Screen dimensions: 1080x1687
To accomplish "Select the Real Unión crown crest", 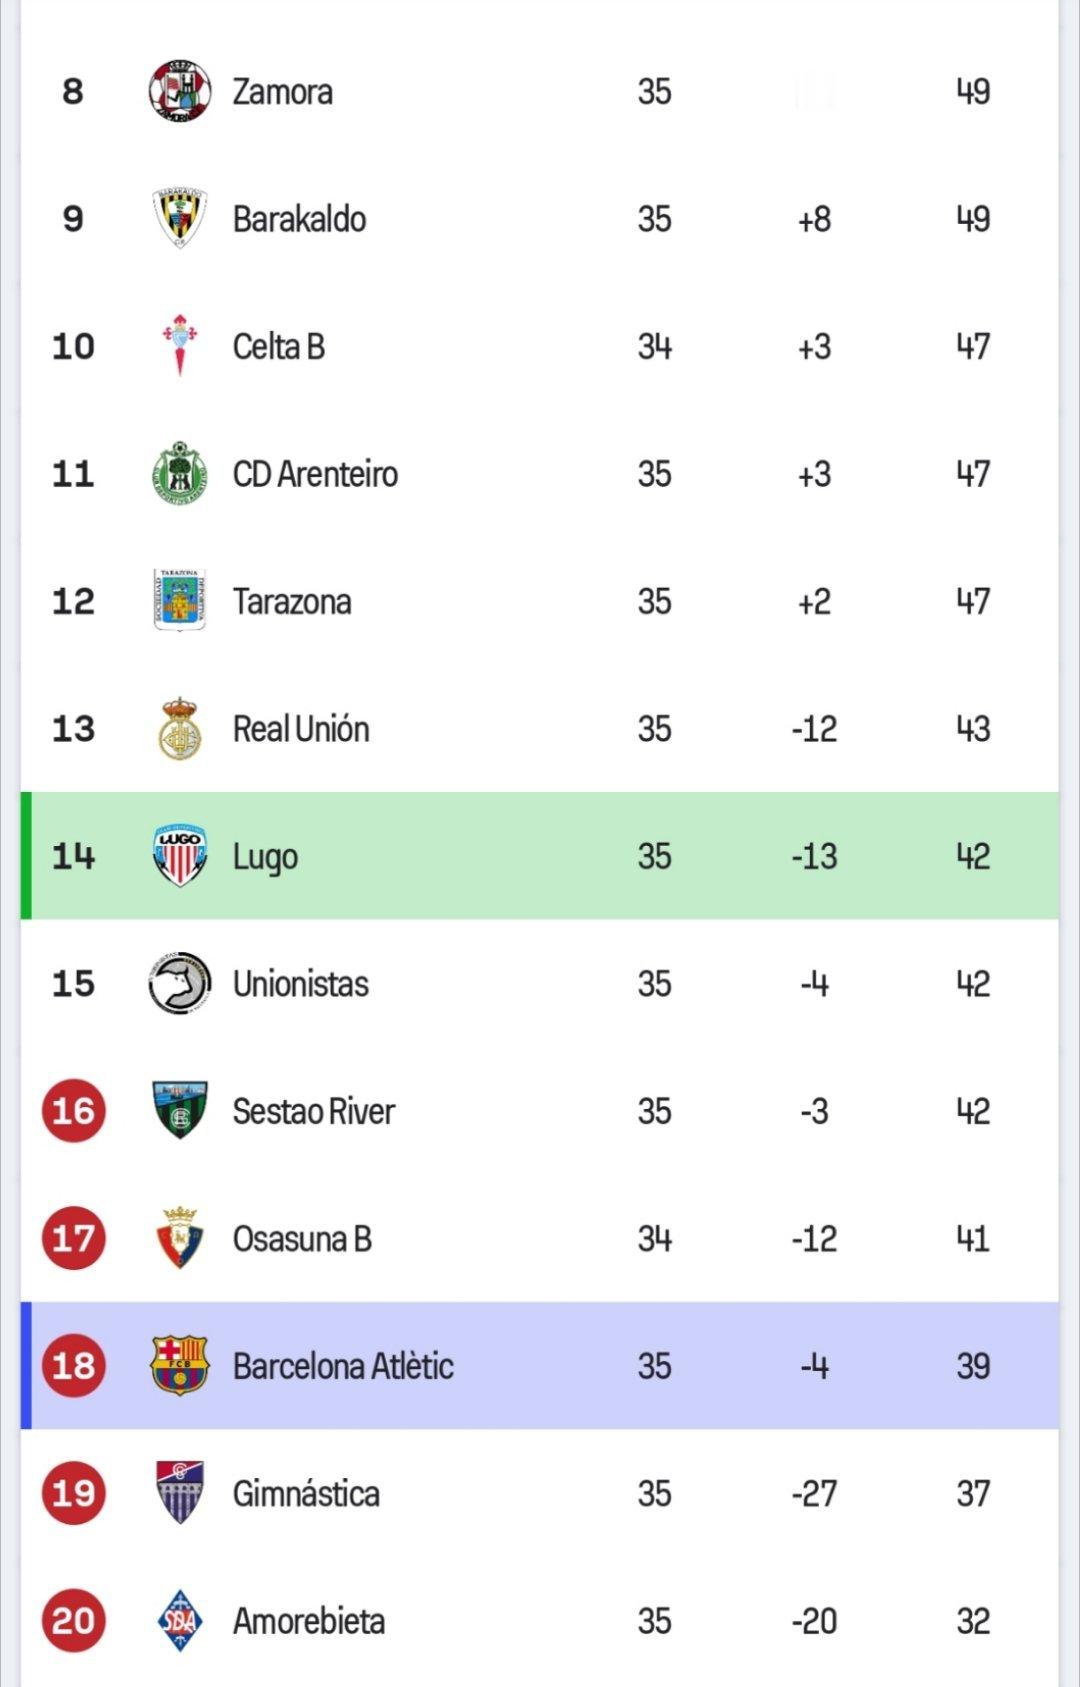I will click(x=179, y=728).
